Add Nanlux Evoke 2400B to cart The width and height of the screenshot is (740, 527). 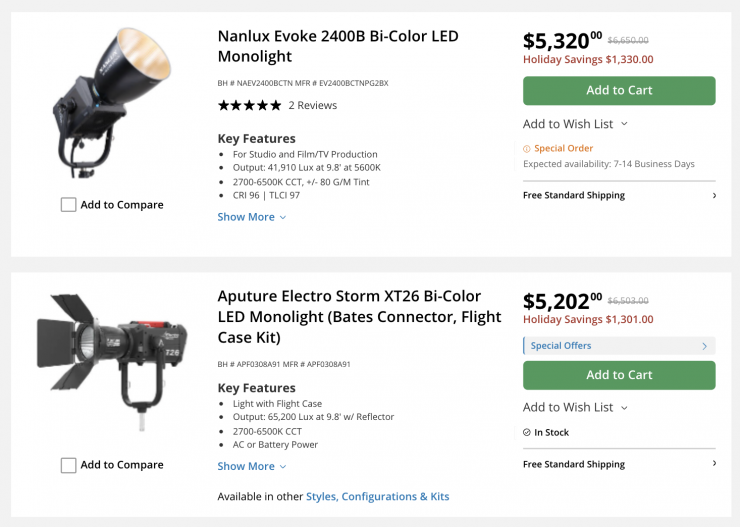click(619, 90)
